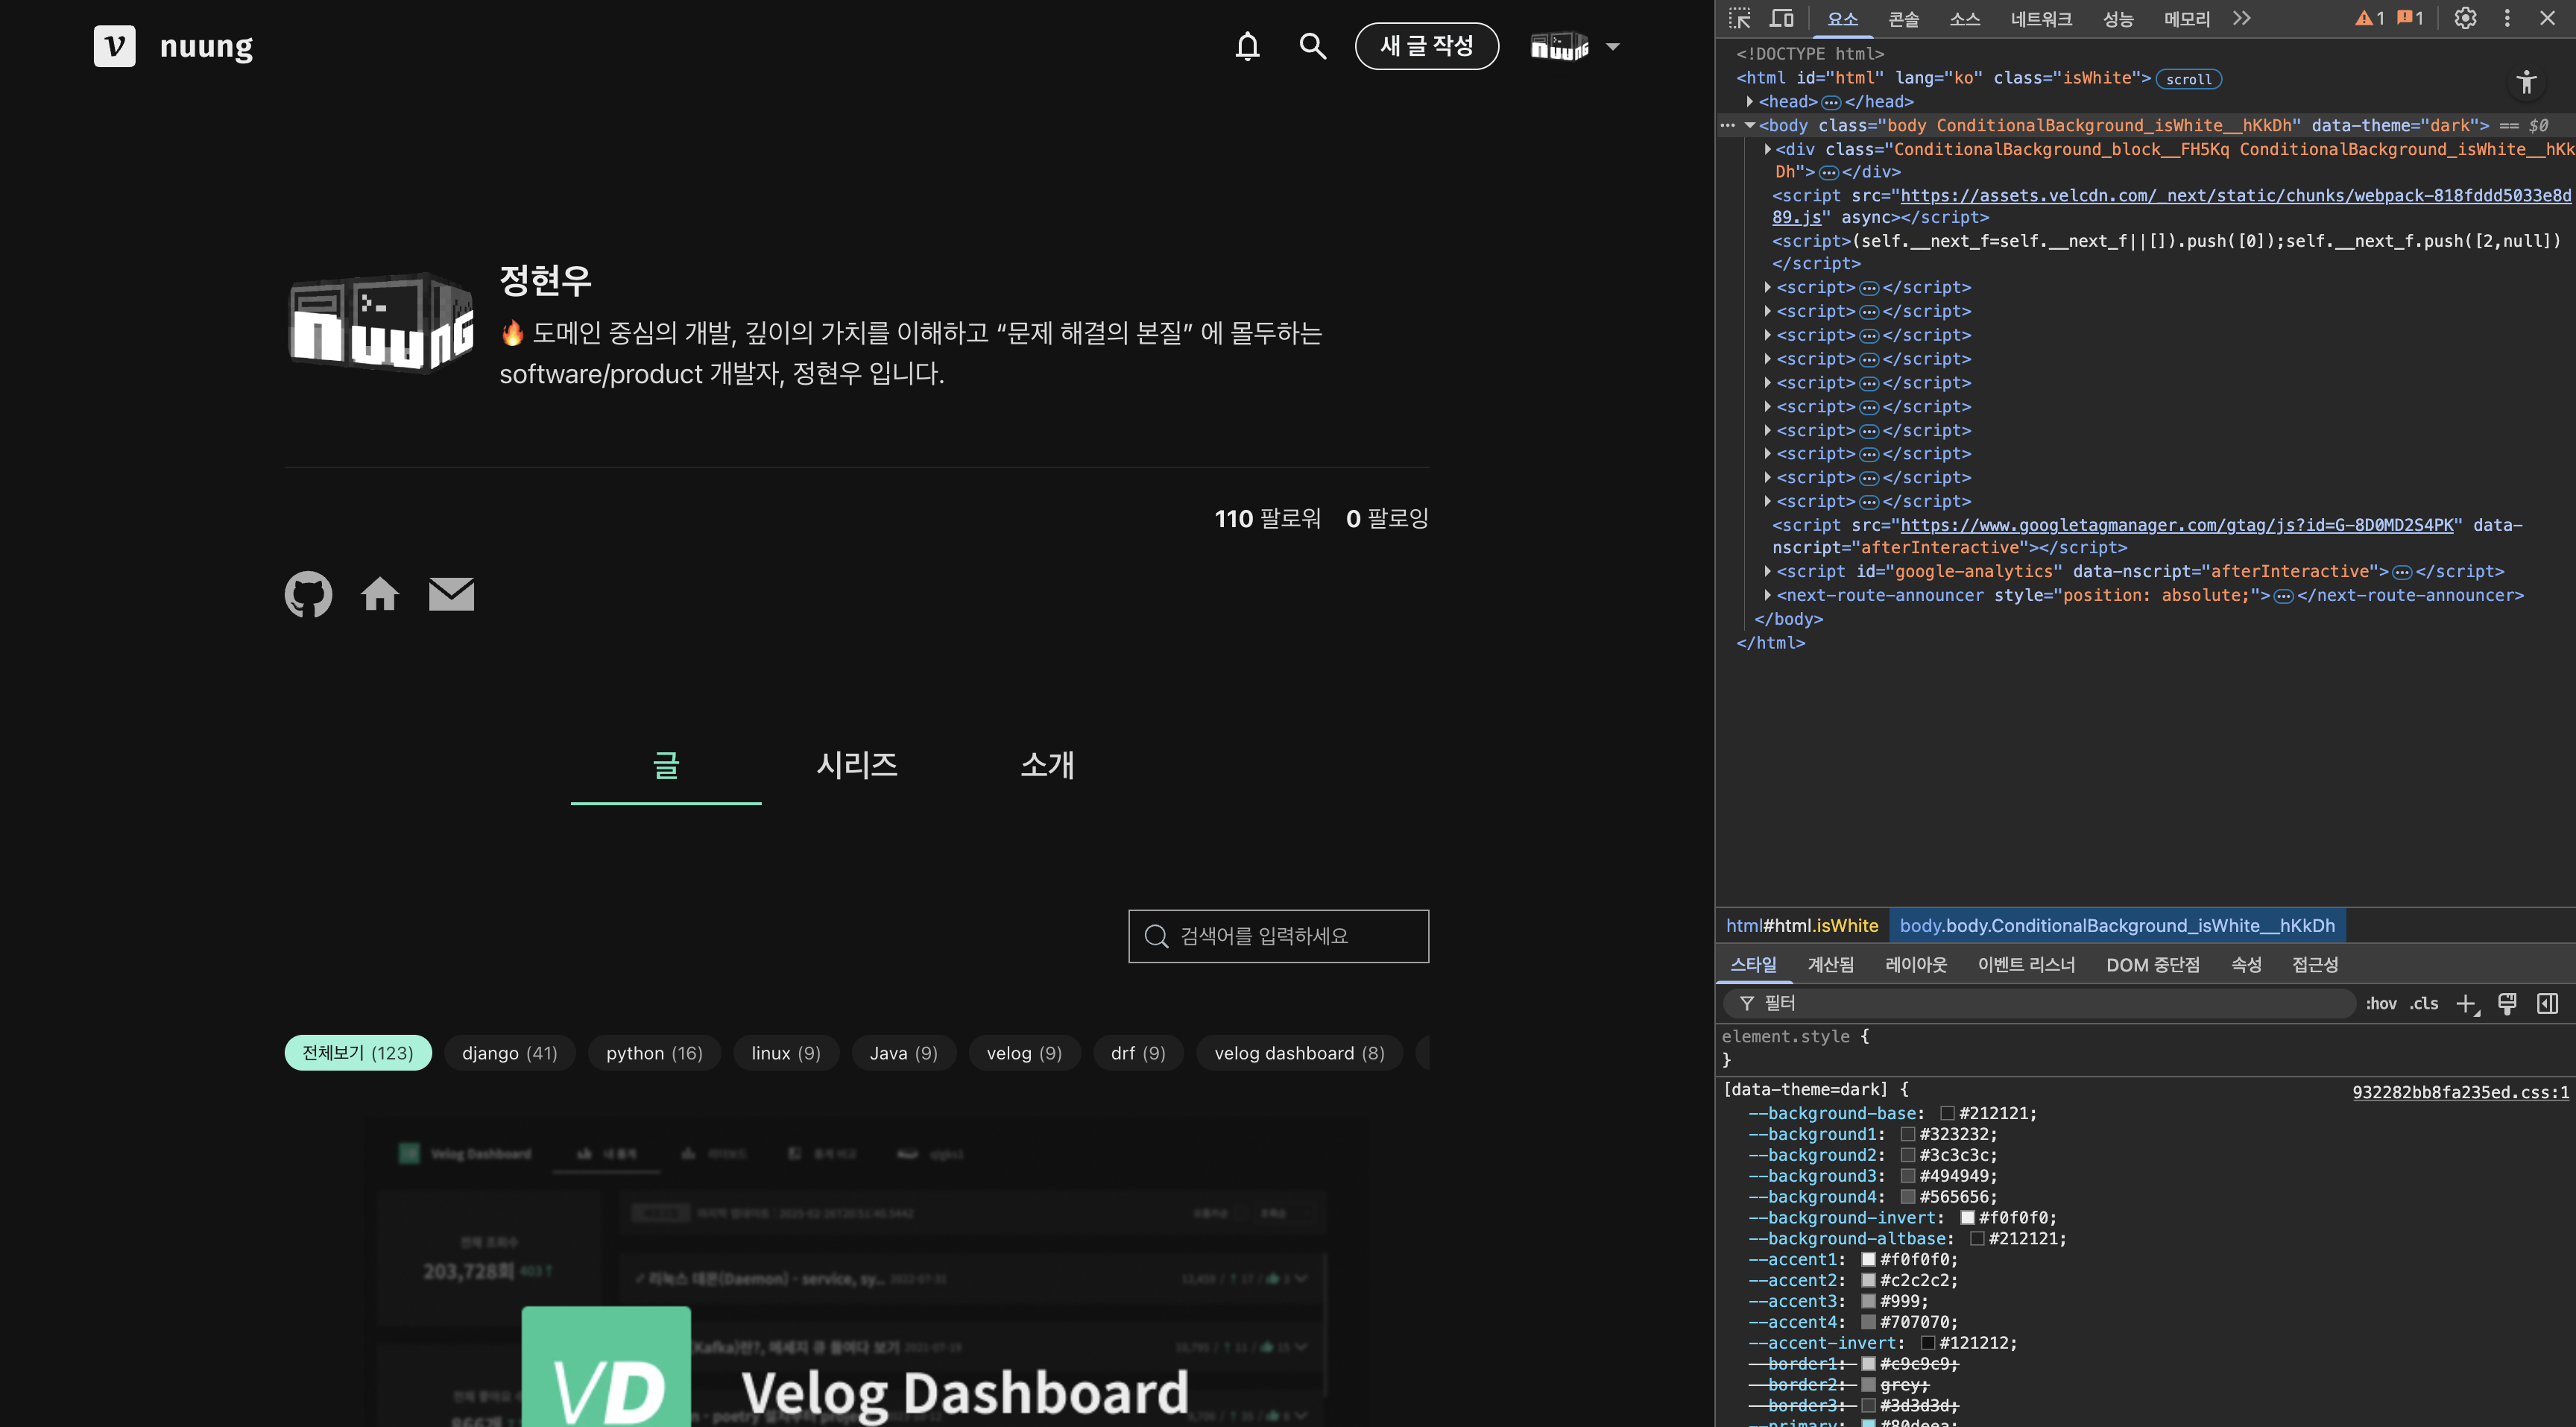The width and height of the screenshot is (2576, 1427).
Task: Open the 네트워크 DevTools tab
Action: click(x=2041, y=19)
